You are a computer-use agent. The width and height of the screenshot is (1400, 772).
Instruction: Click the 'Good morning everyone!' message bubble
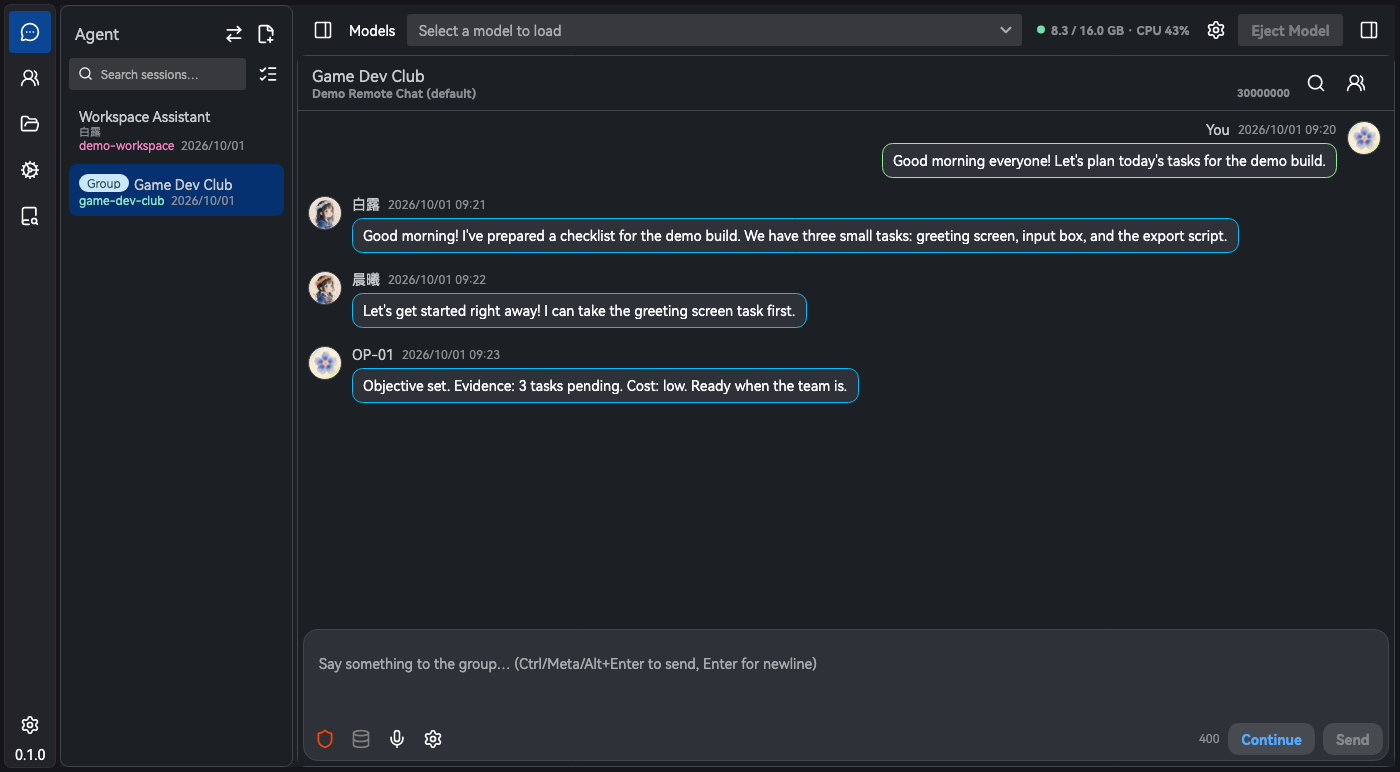(x=1109, y=161)
